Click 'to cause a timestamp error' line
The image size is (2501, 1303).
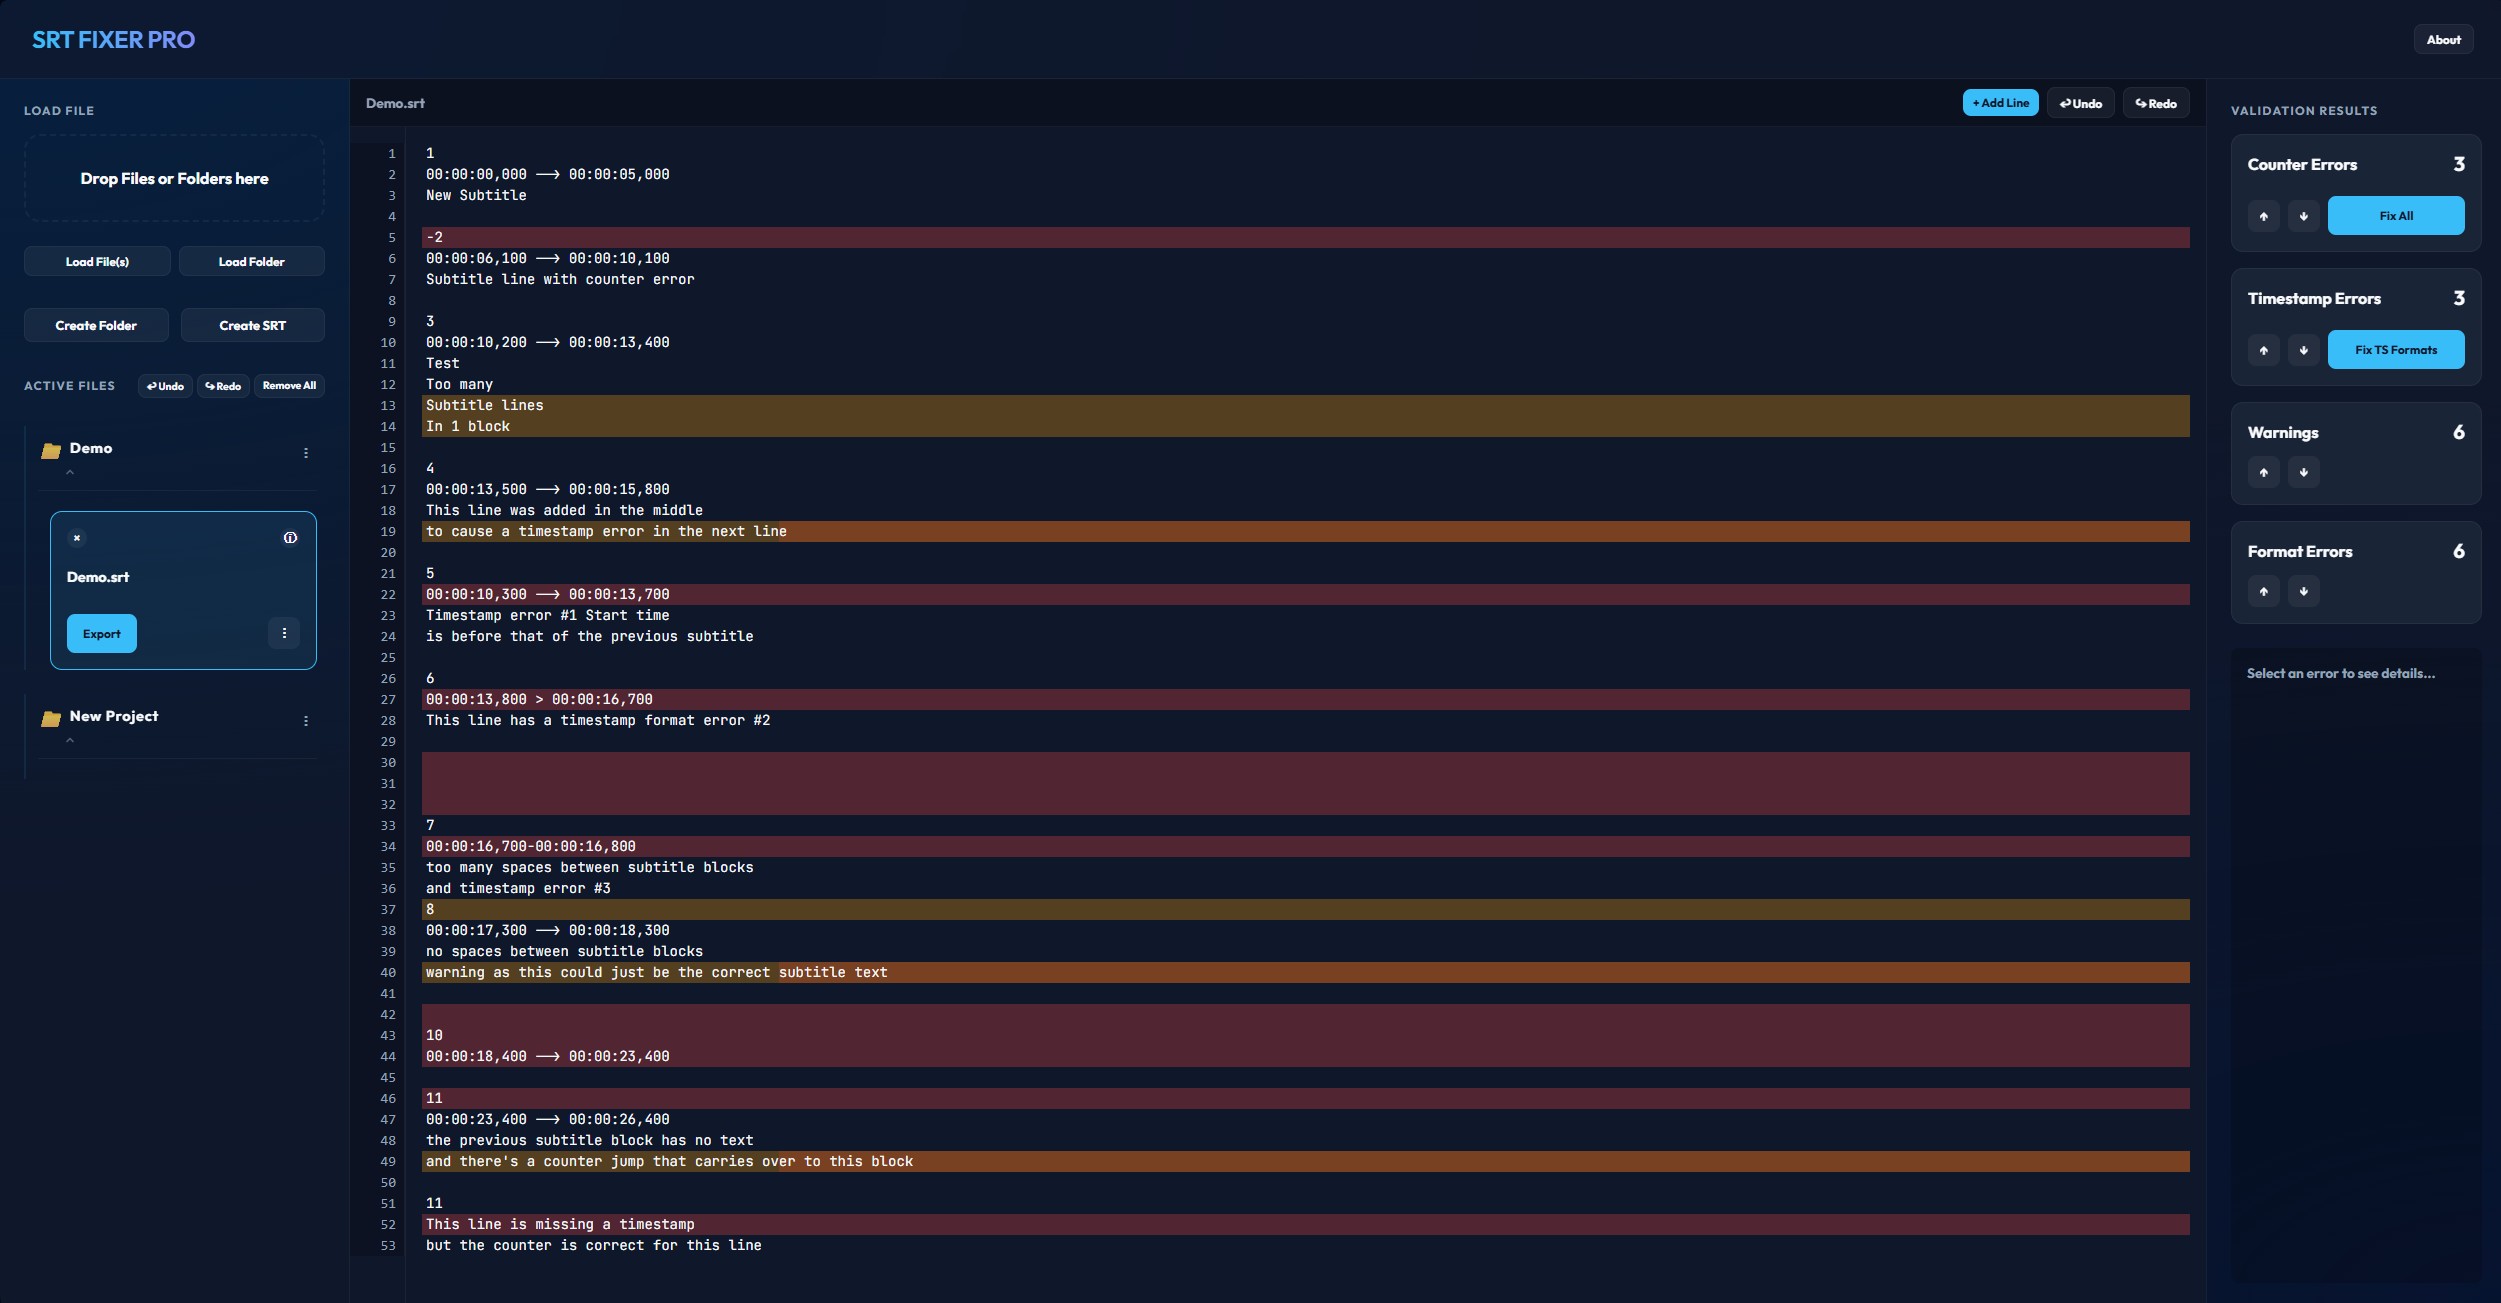[x=1305, y=531]
